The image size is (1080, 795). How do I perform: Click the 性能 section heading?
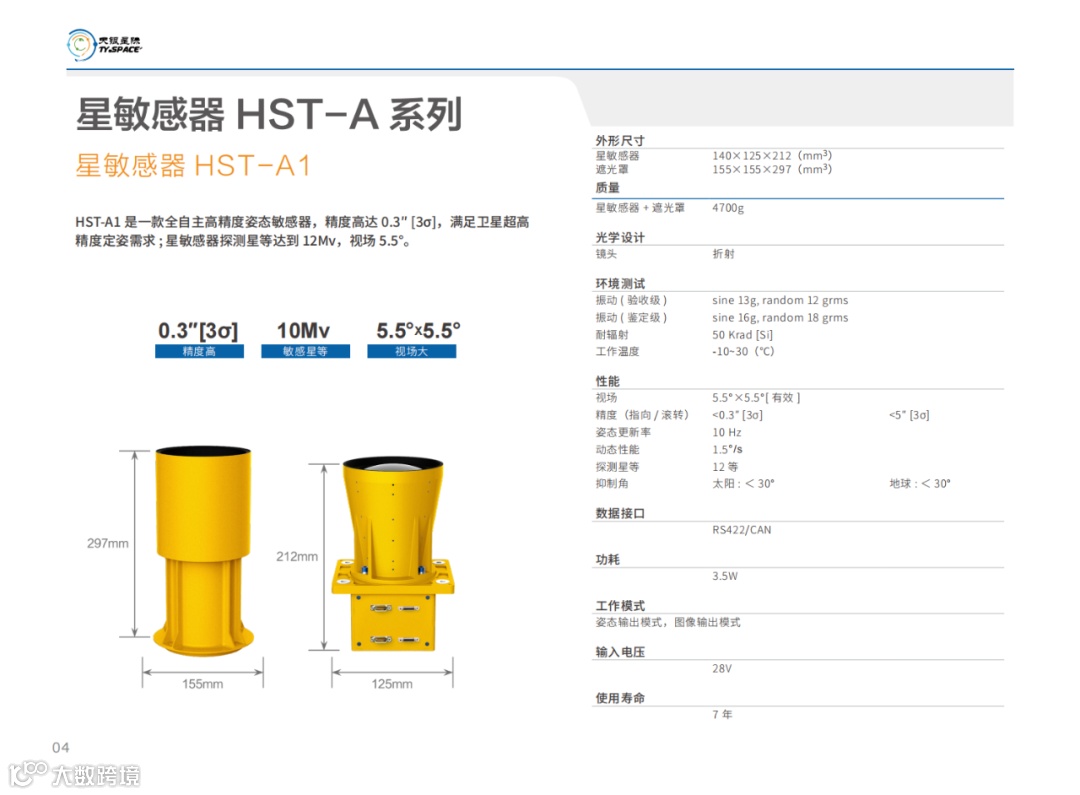(608, 381)
